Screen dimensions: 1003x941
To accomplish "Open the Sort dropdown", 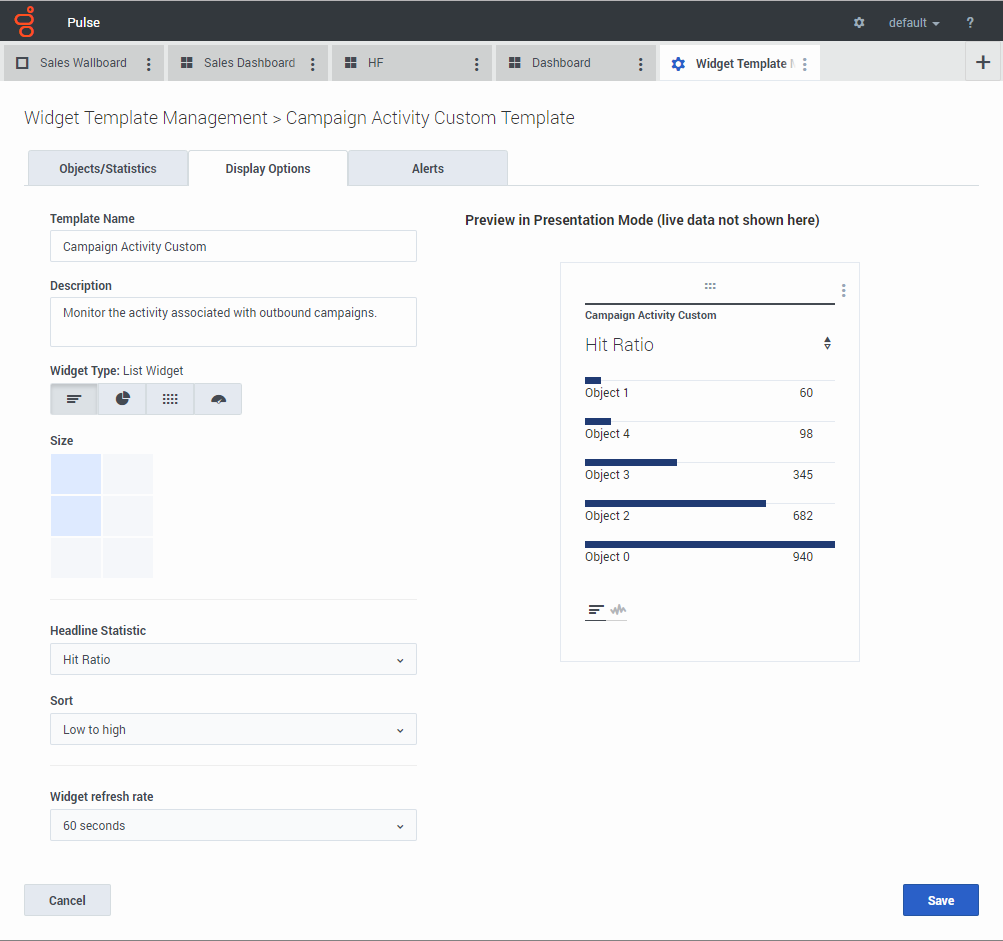I will (233, 730).
